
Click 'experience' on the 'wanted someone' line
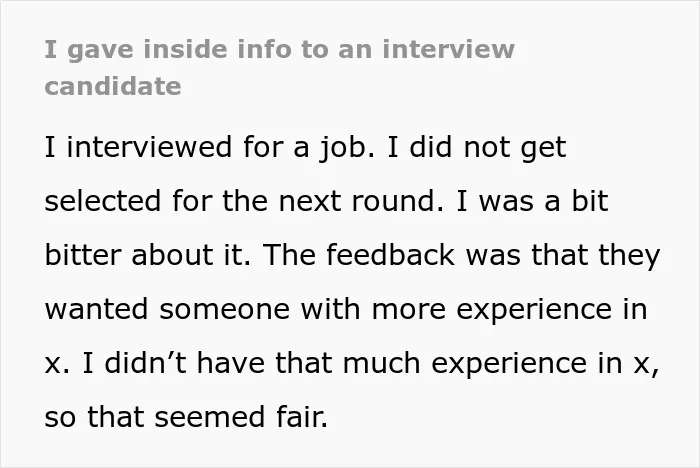click(534, 311)
